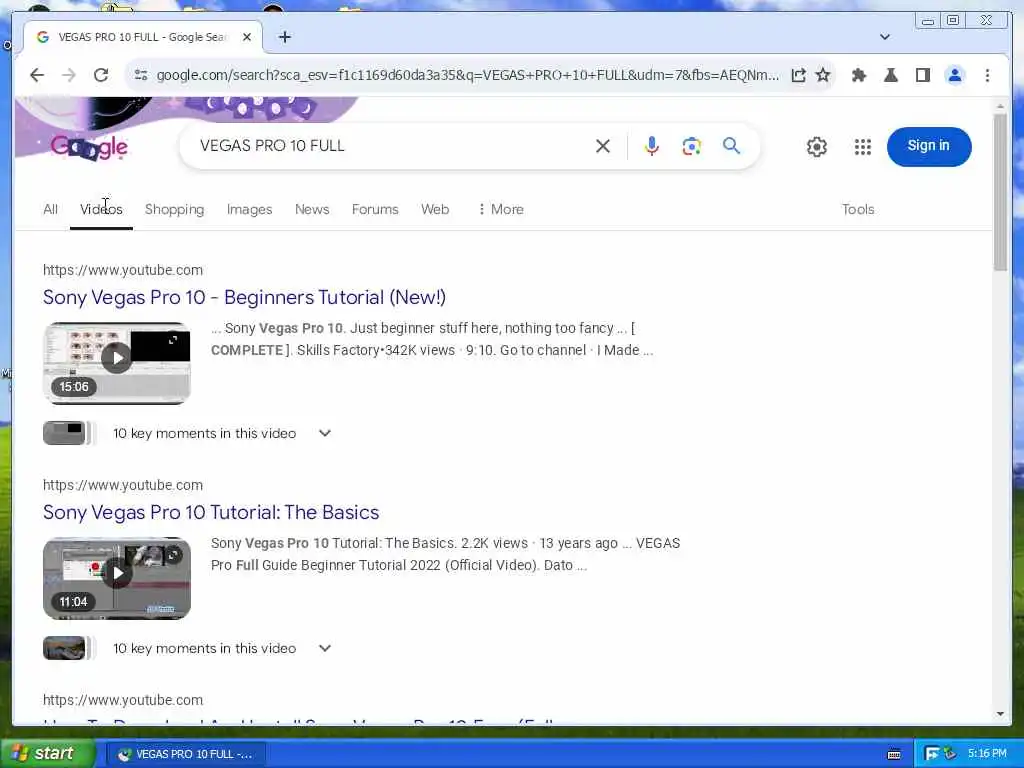Viewport: 1024px width, 768px height.
Task: Search by image with Google Lens
Action: [x=692, y=146]
